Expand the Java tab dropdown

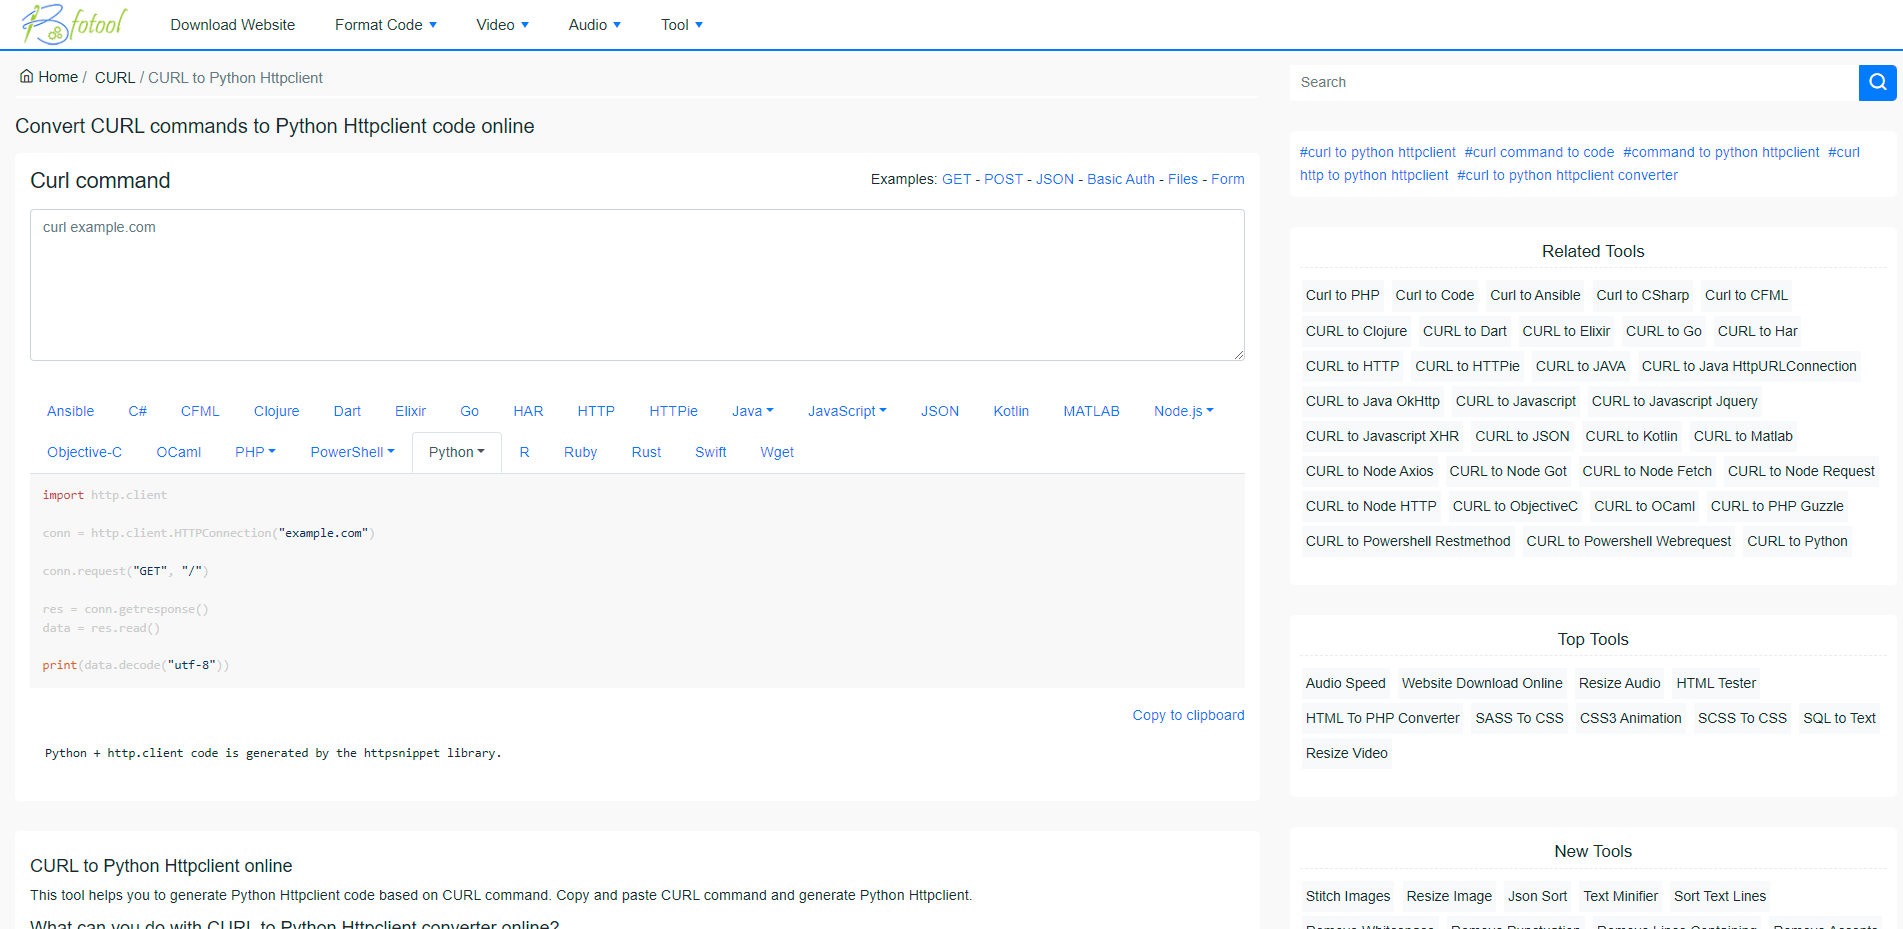tap(752, 411)
